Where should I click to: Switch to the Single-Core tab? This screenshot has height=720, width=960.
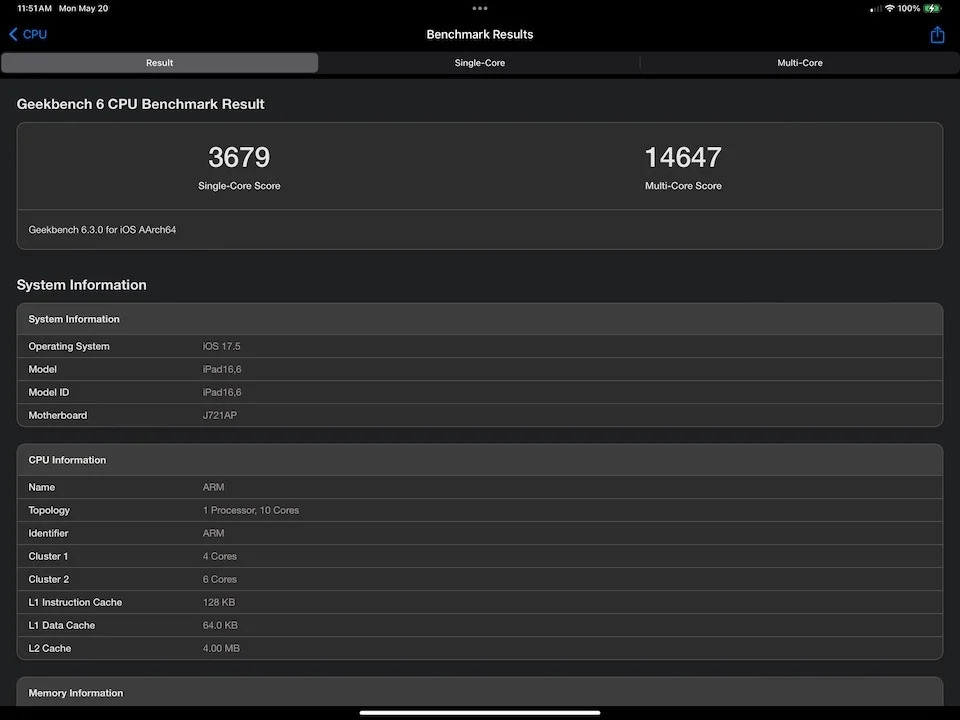click(x=479, y=62)
